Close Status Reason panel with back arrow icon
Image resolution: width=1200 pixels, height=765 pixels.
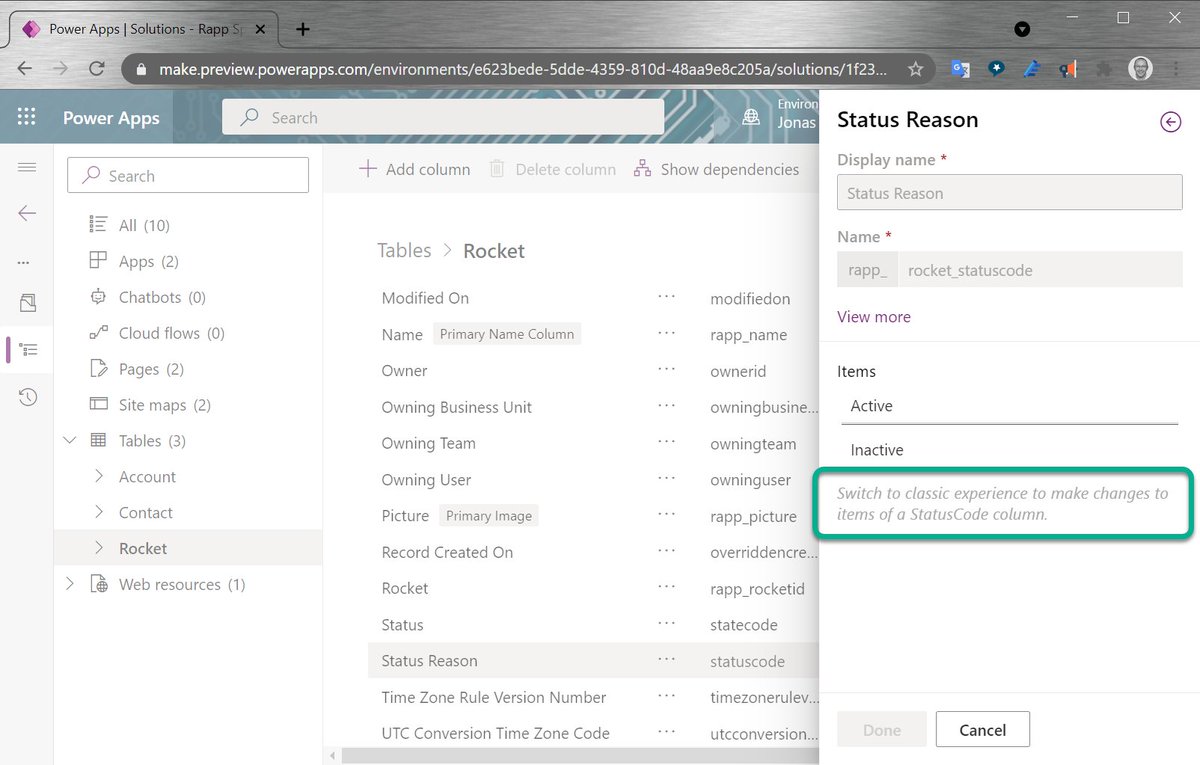pos(1170,121)
